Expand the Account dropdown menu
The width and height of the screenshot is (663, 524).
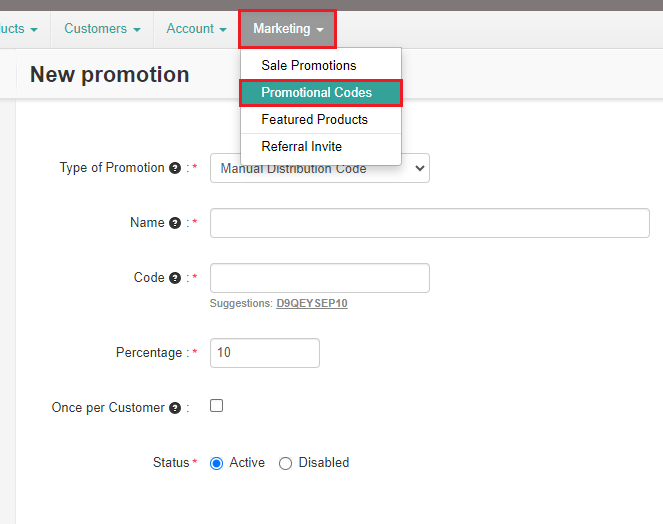coord(196,29)
